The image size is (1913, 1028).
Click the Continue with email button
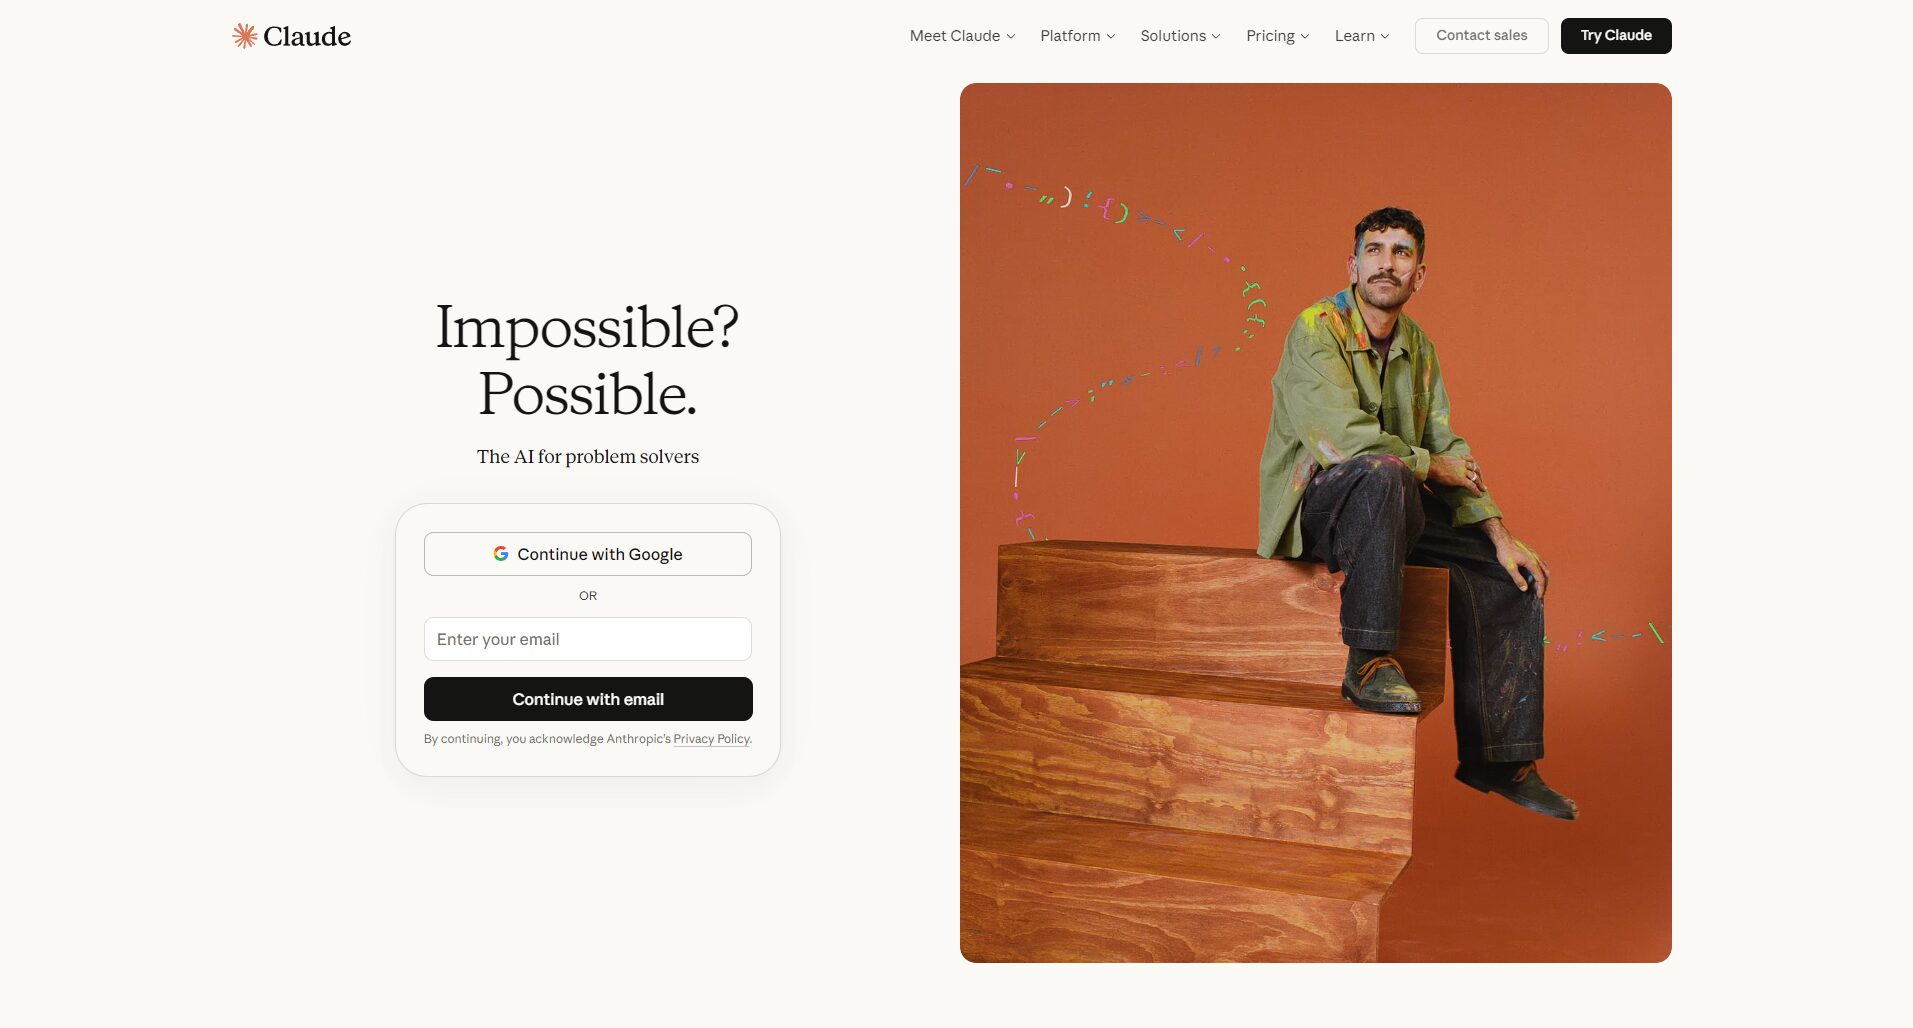click(588, 699)
